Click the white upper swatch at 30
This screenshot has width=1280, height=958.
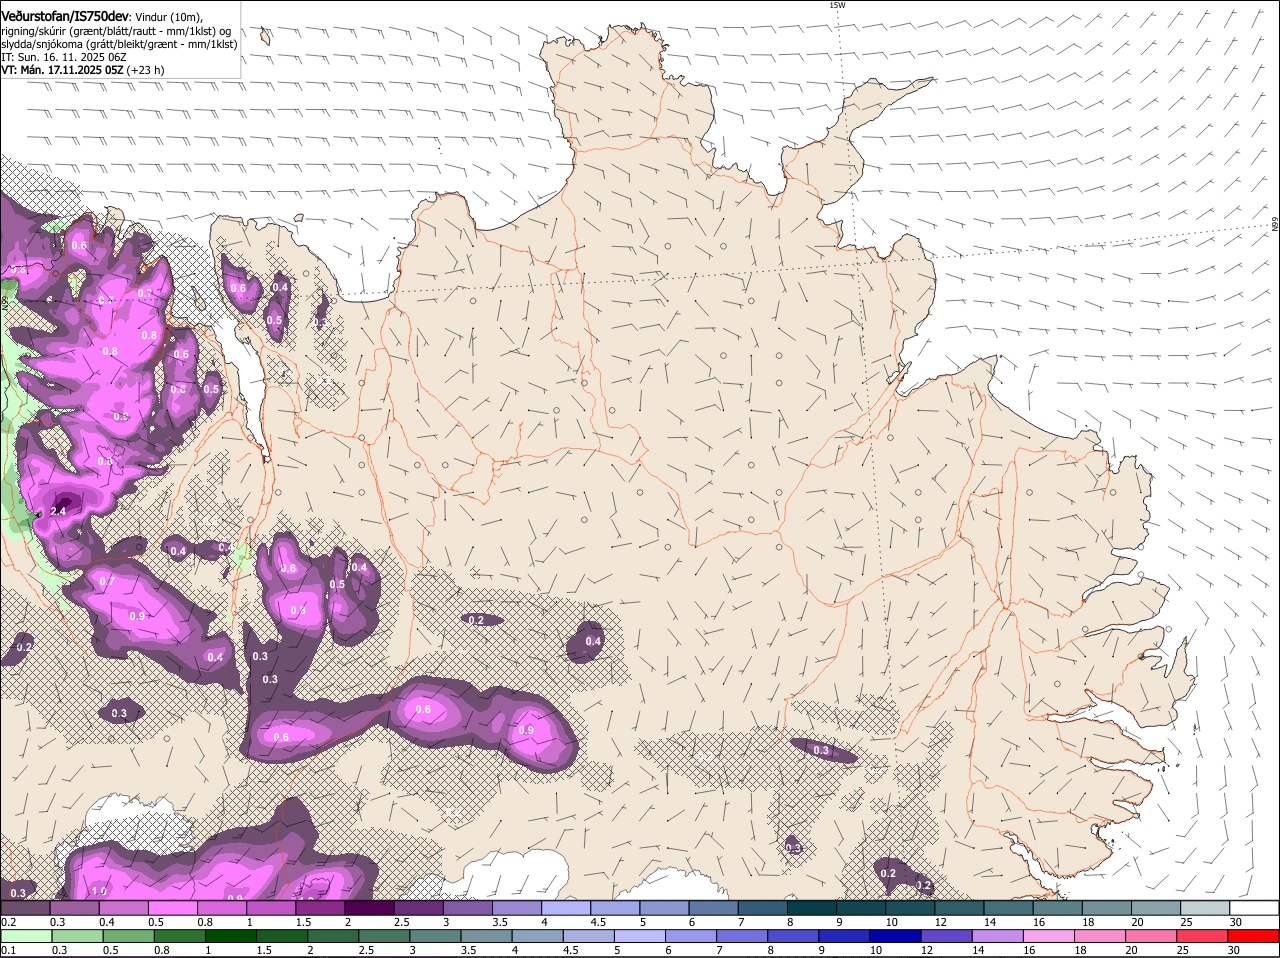(x=1254, y=908)
